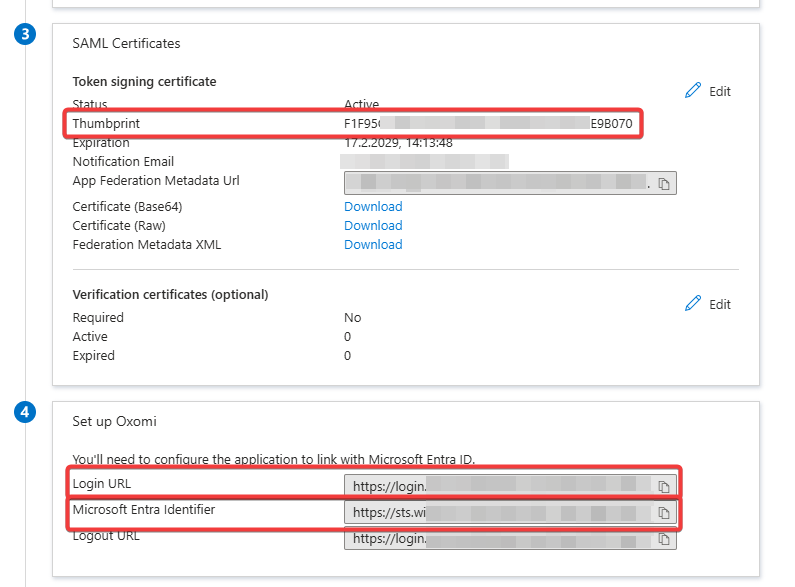This screenshot has height=587, width=795.
Task: Click the step 4 number badge
Action: pyautogui.click(x=26, y=412)
